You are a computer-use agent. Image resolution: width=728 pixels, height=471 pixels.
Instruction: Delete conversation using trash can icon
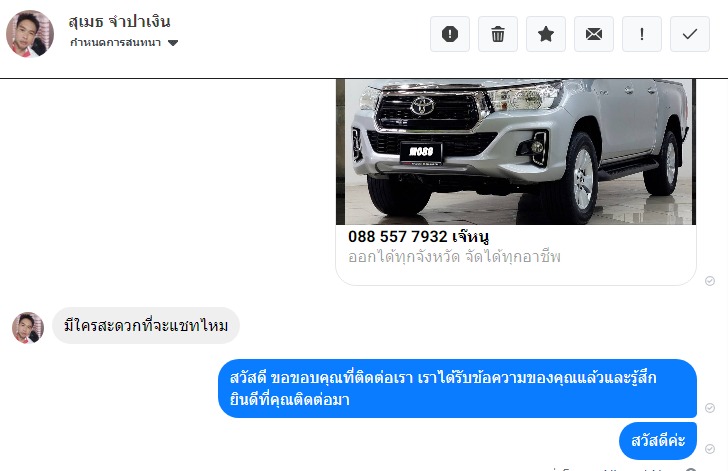[498, 34]
